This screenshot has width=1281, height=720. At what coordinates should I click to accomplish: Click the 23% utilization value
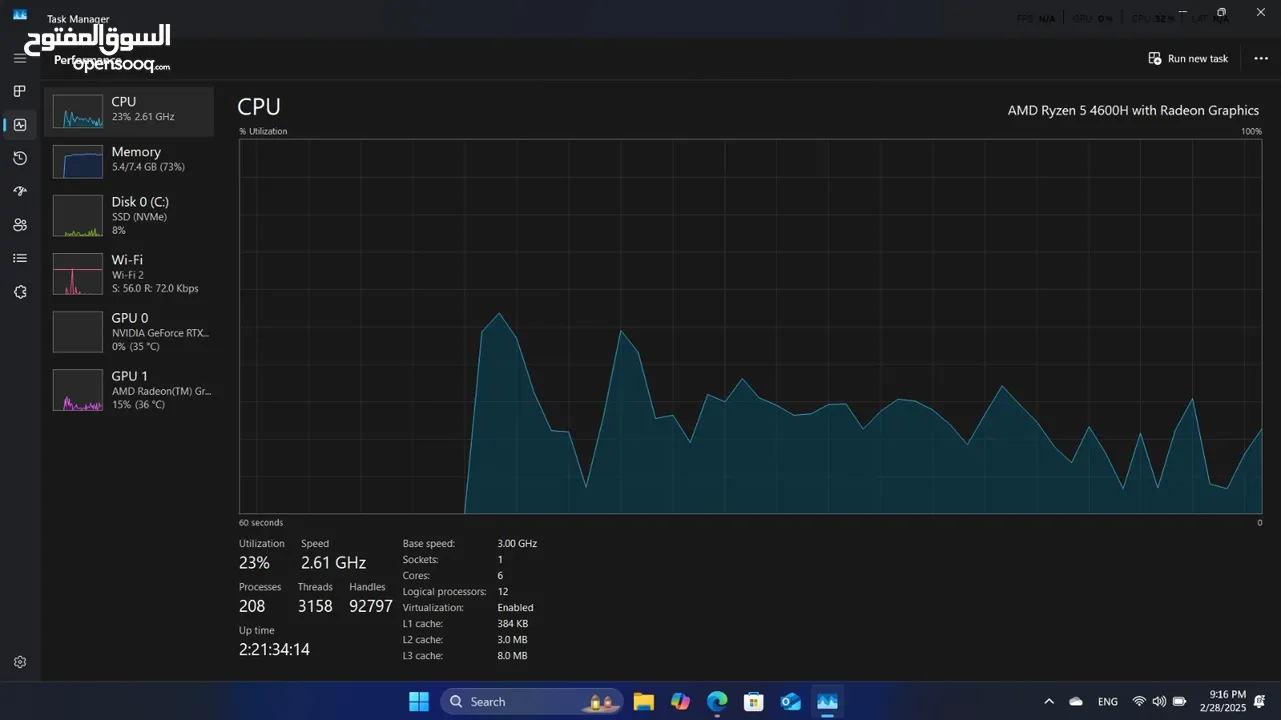[254, 563]
